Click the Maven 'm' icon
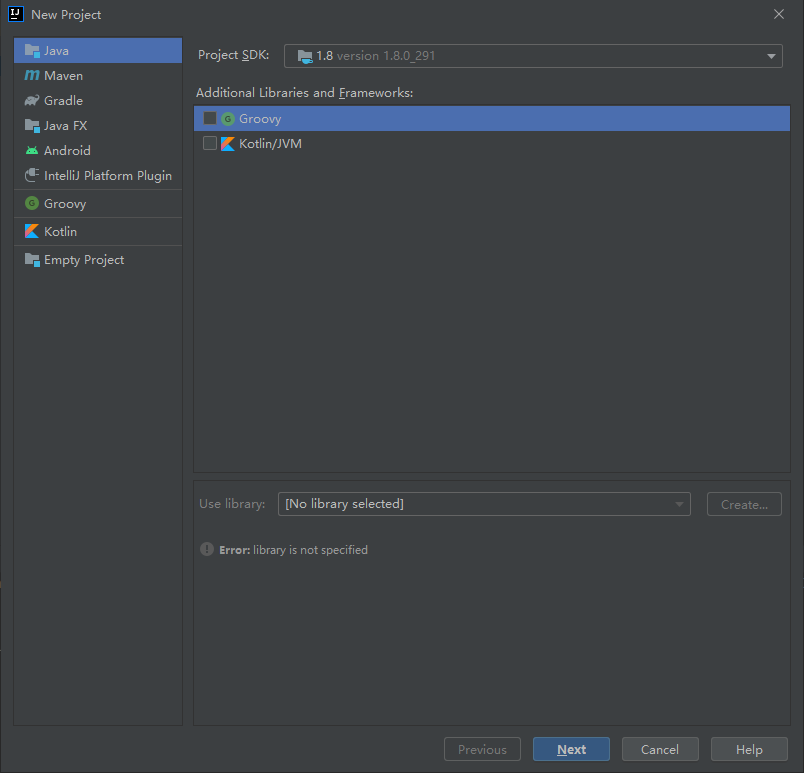This screenshot has height=773, width=804. 32,75
